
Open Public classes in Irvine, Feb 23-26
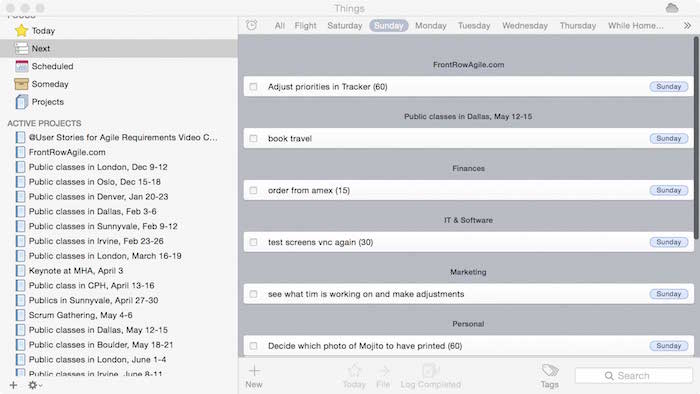pyautogui.click(x=96, y=241)
